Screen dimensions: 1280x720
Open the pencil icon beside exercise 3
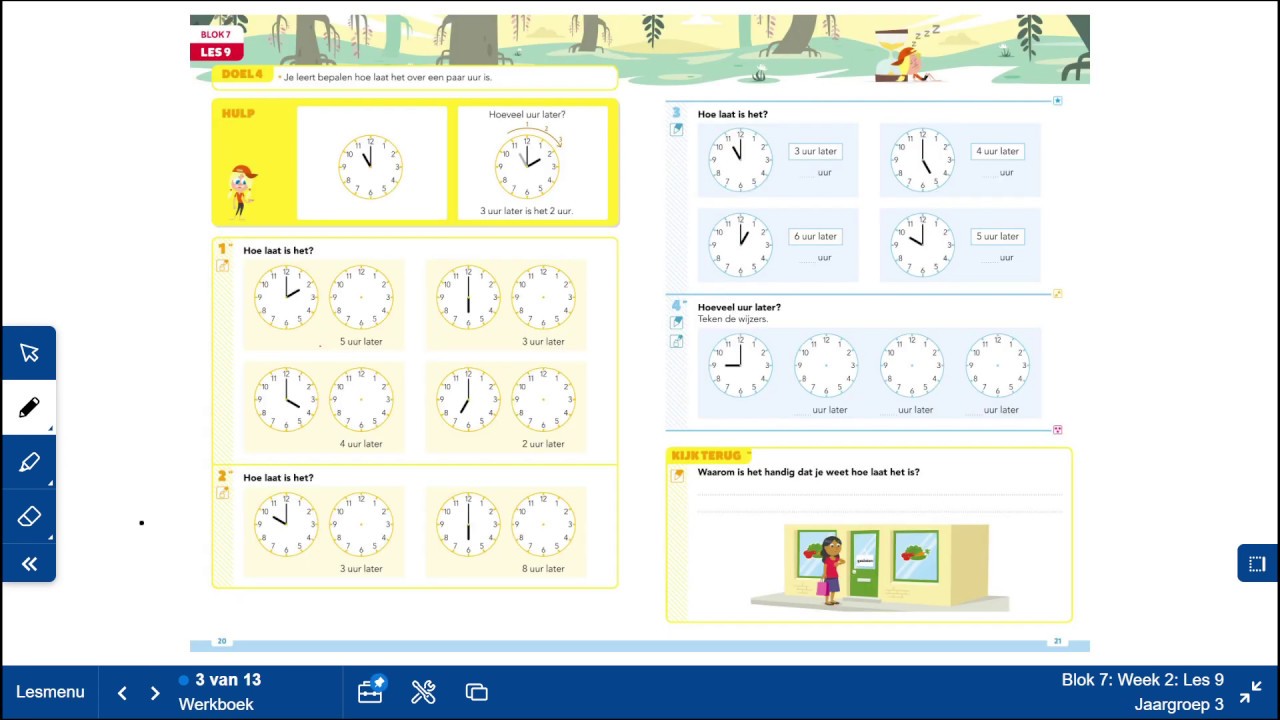(677, 129)
